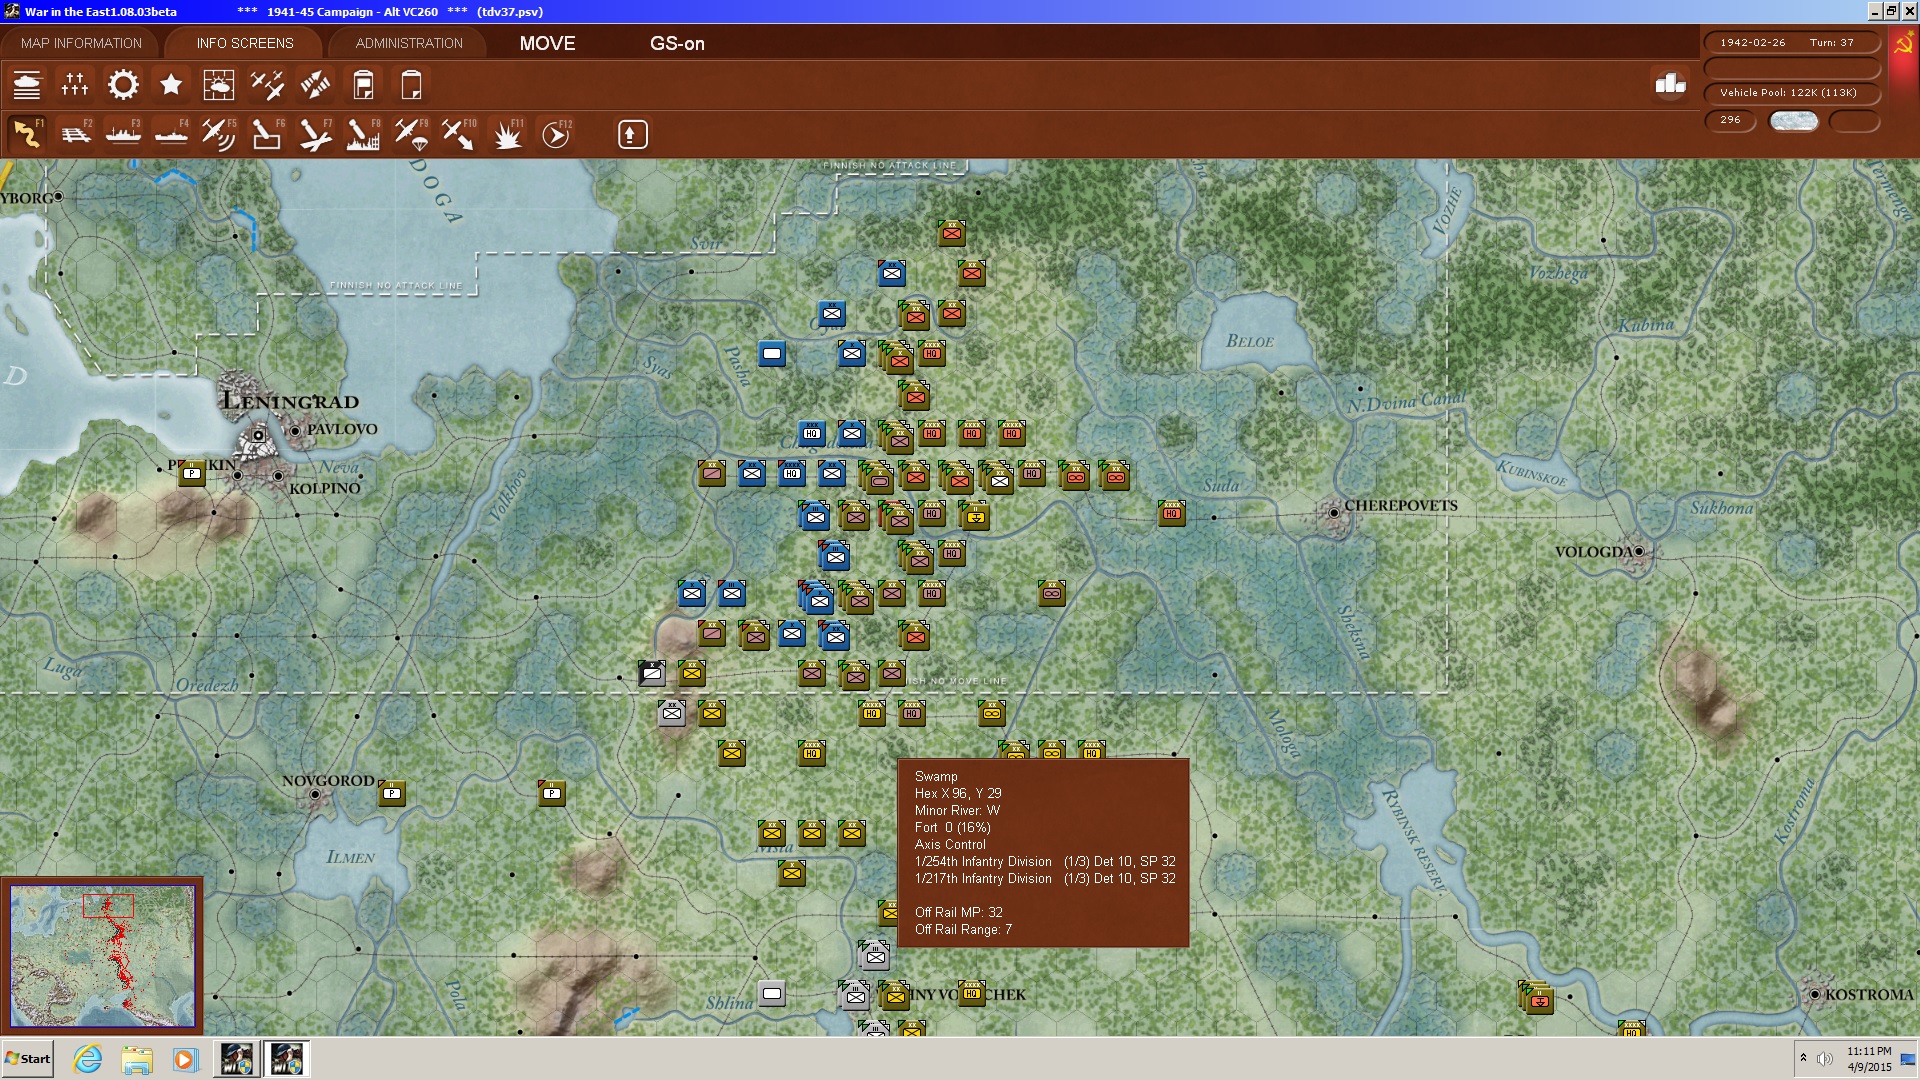
Task: Select the Vologda city marker
Action: click(1639, 551)
